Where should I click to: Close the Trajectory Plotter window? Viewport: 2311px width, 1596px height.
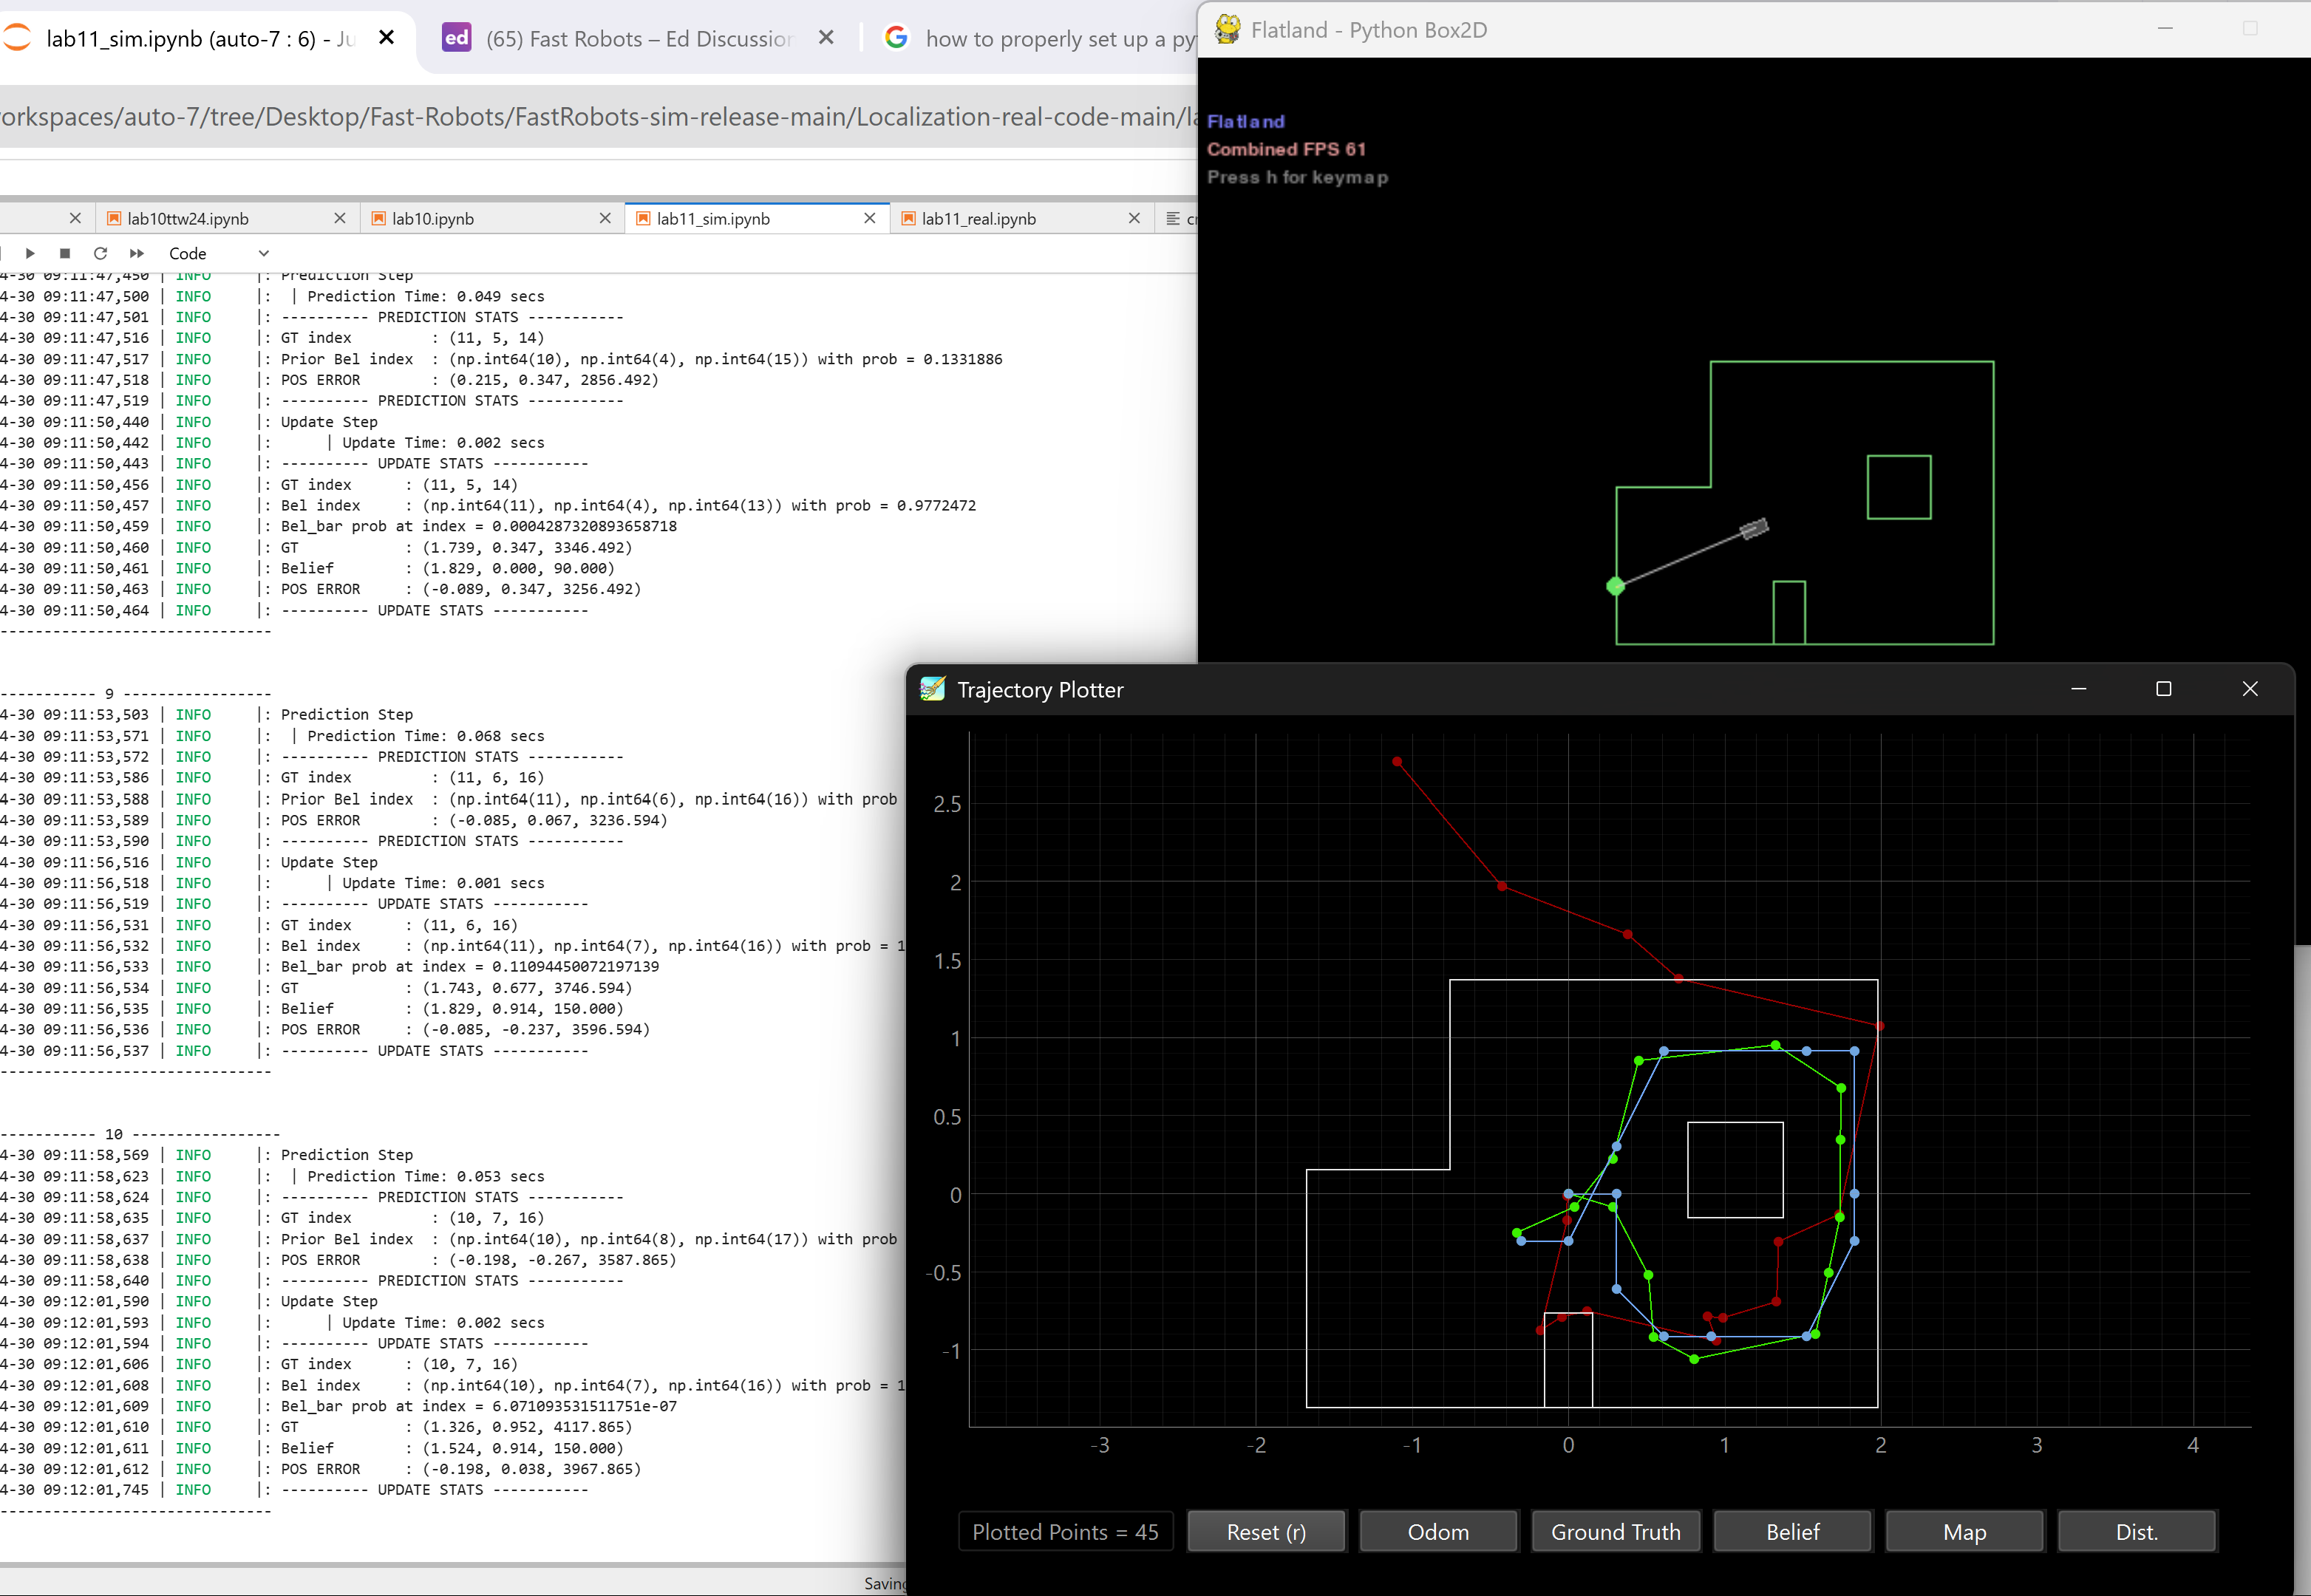click(2250, 689)
